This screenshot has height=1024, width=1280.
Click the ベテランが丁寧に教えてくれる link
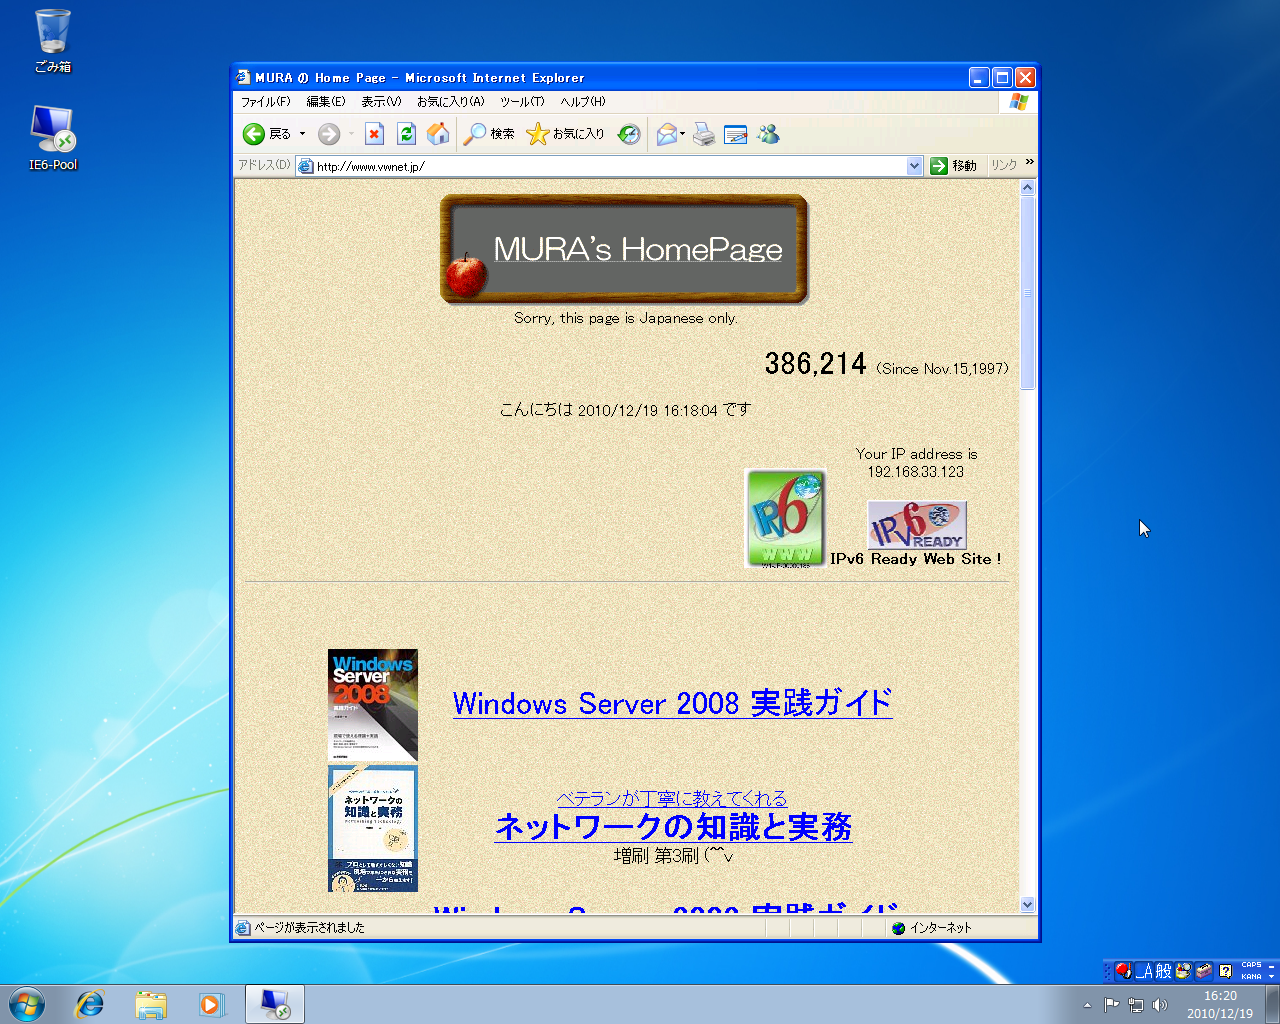point(672,798)
